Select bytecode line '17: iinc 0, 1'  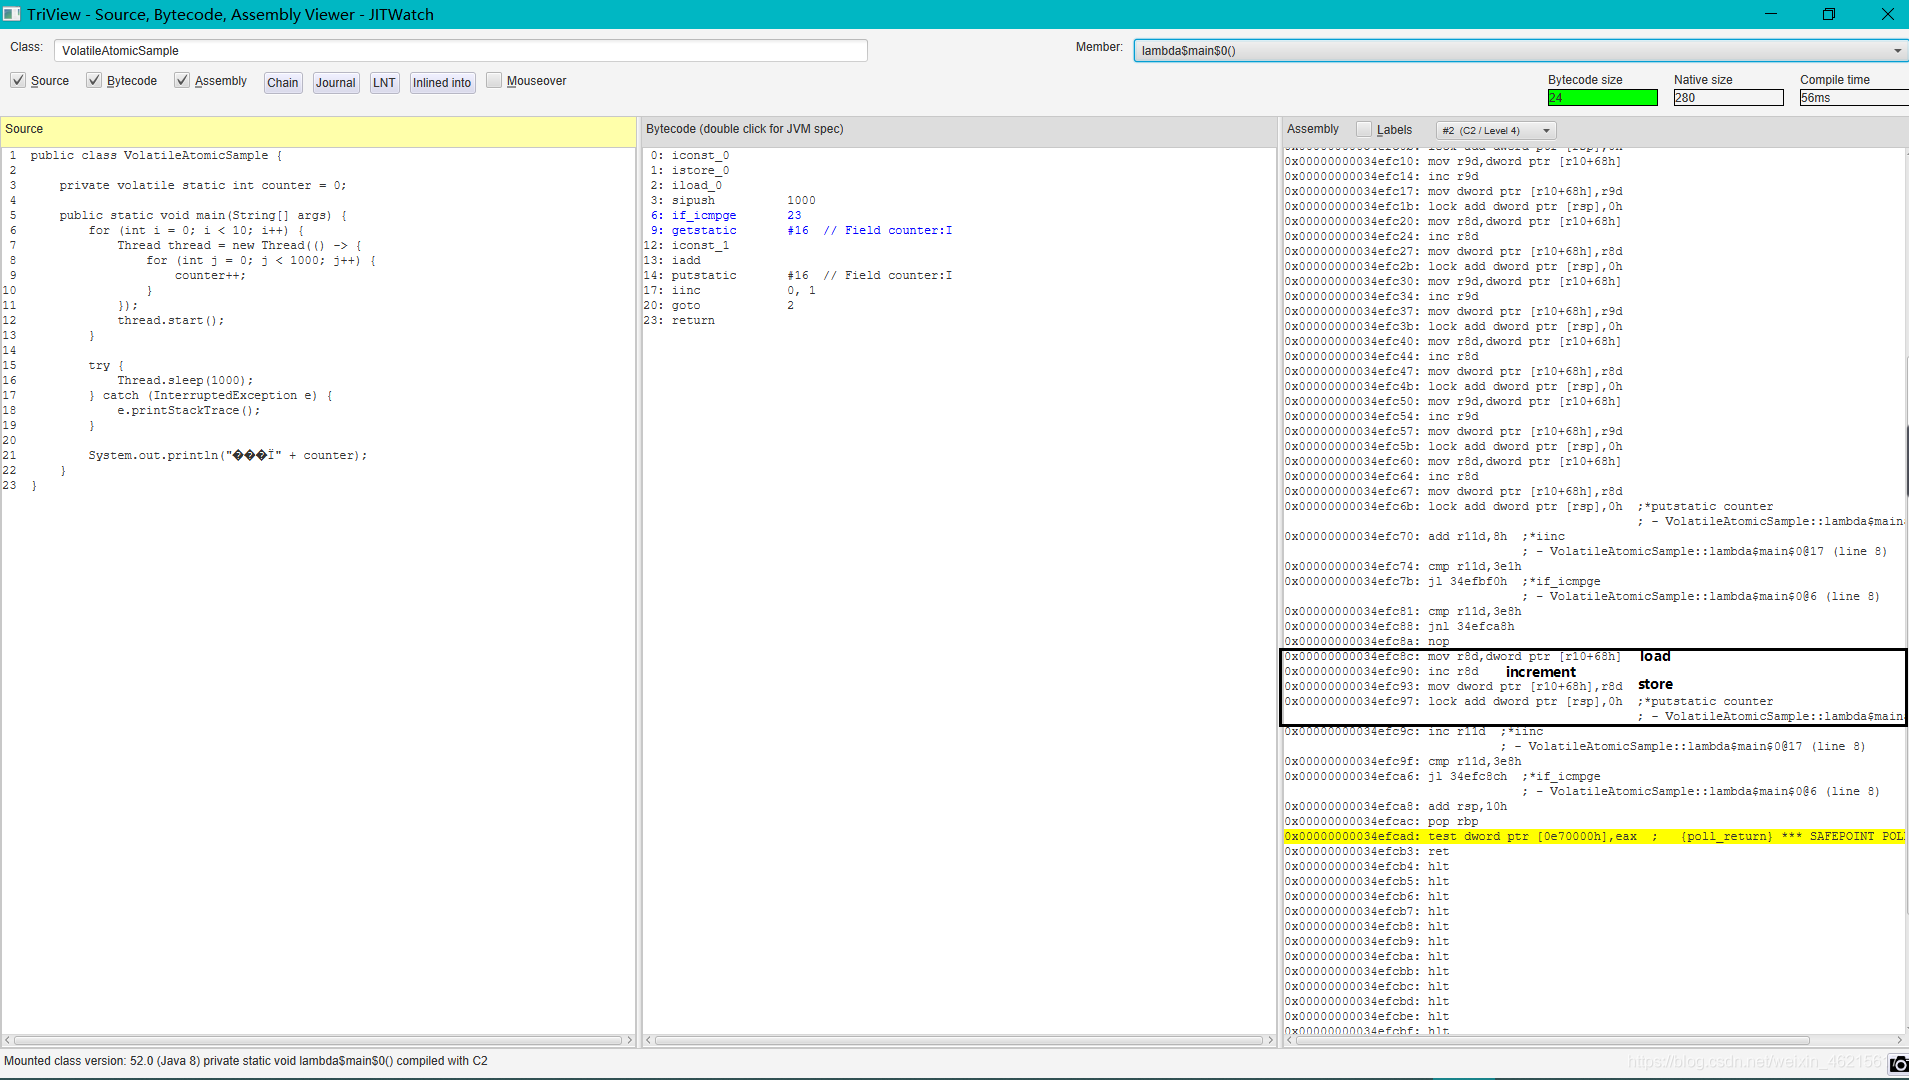click(730, 290)
